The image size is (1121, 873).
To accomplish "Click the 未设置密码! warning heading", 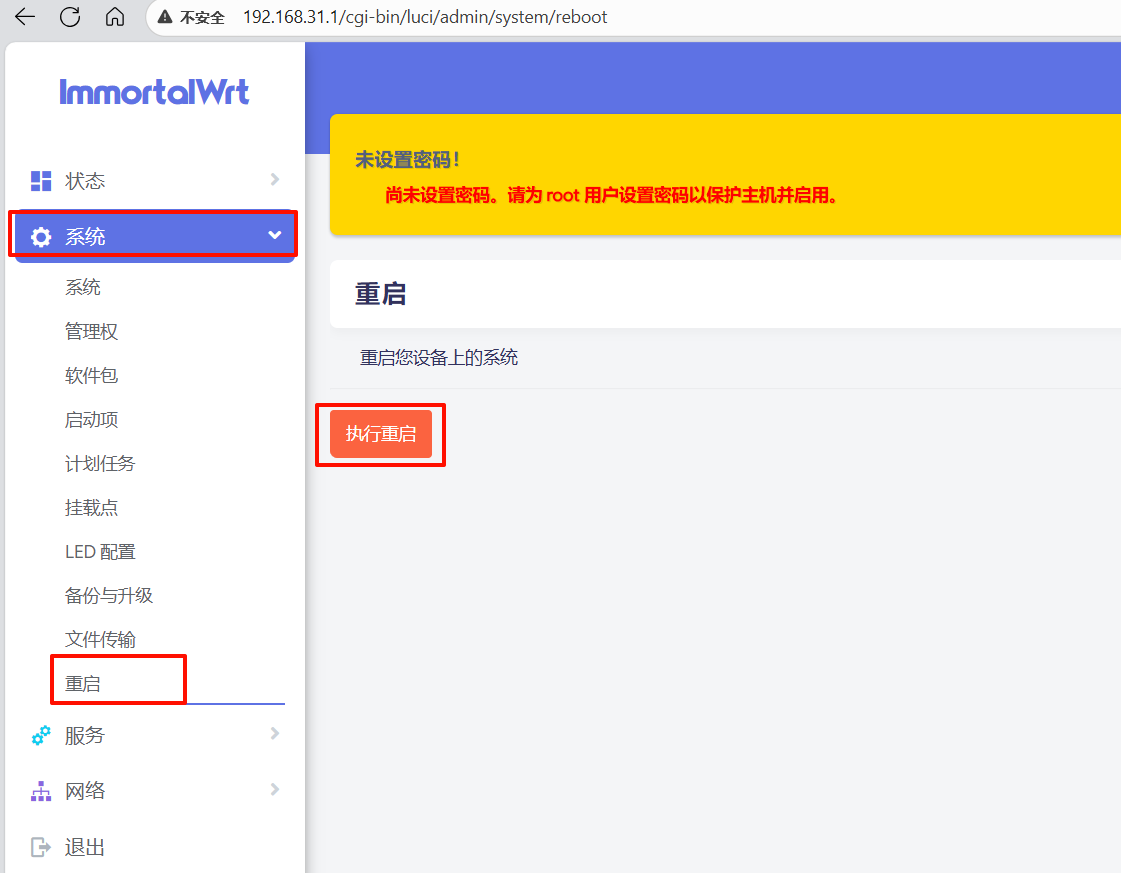I will click(408, 160).
